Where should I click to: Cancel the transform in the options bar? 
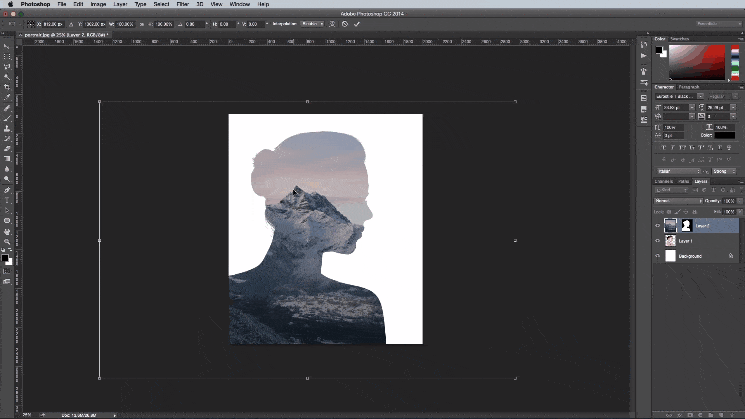345,24
